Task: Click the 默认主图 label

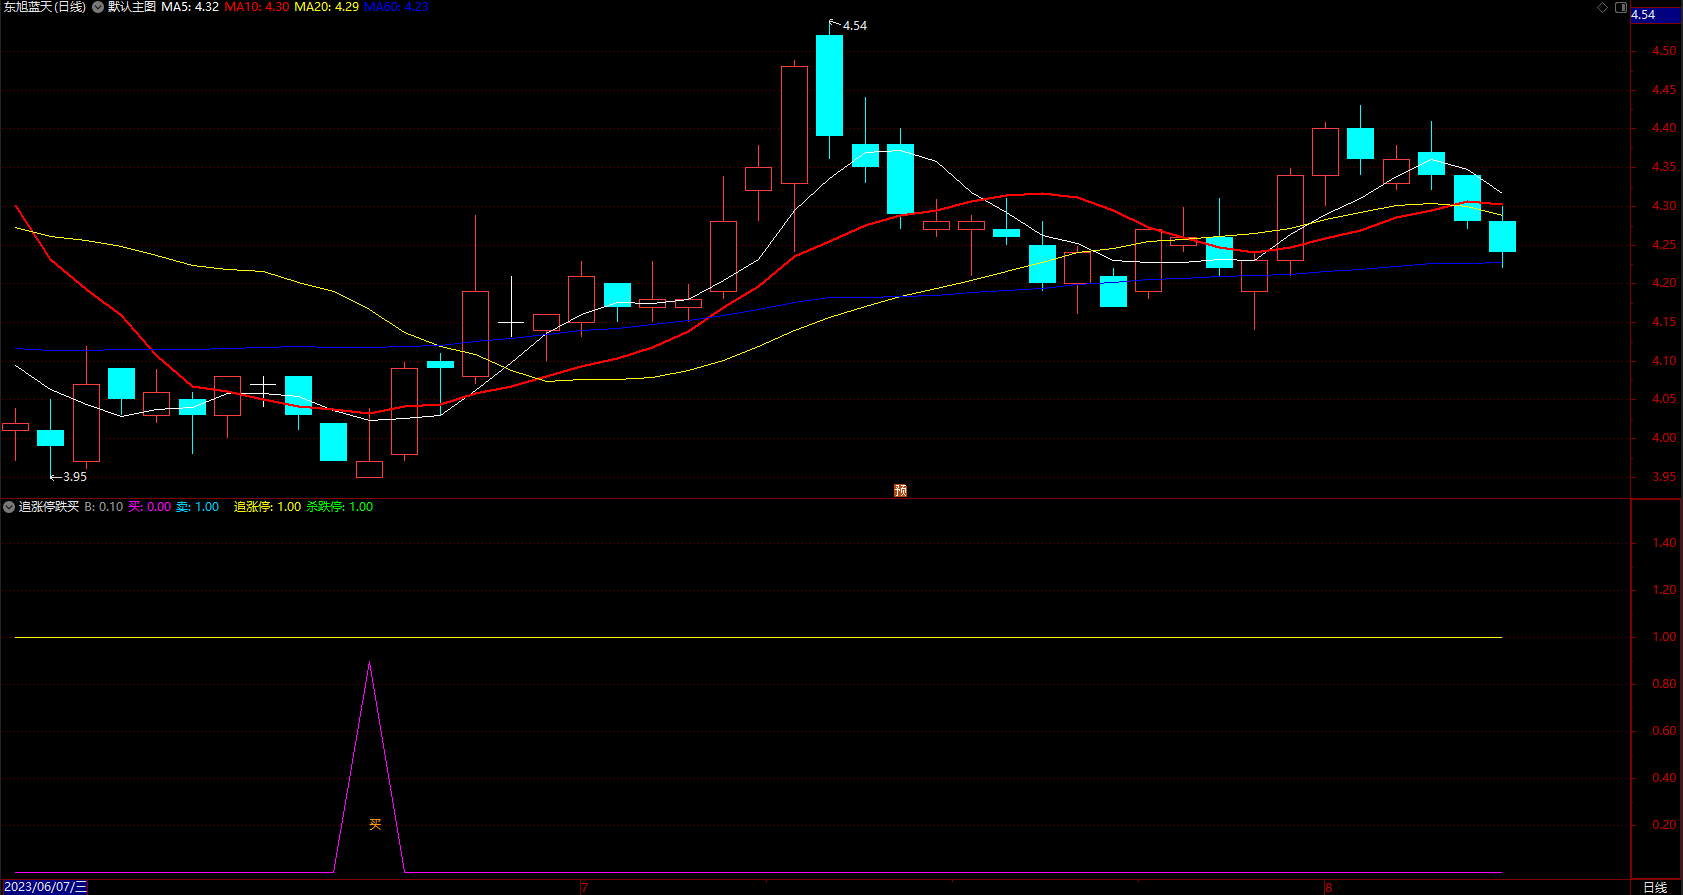Action: pyautogui.click(x=132, y=7)
